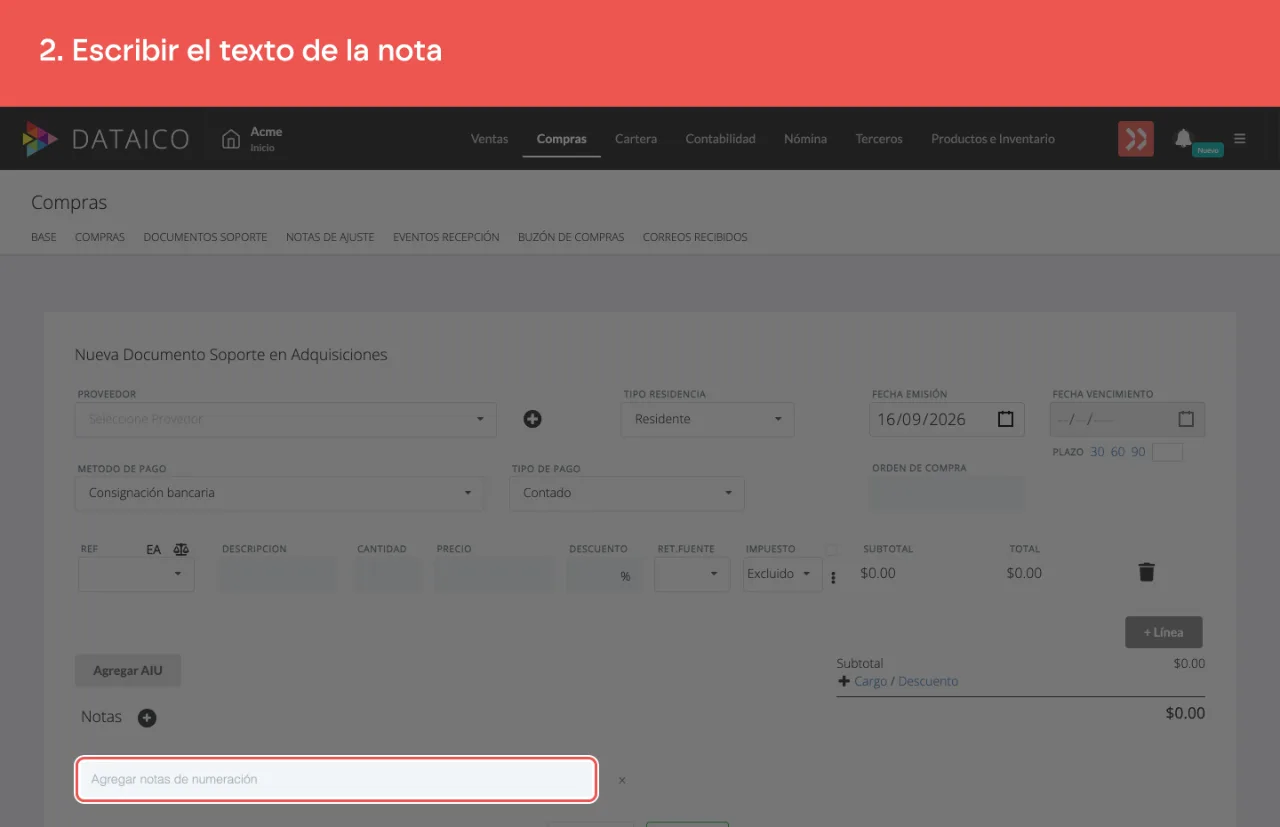This screenshot has width=1280, height=827.
Task: Click the Dataico logo
Action: pos(105,139)
